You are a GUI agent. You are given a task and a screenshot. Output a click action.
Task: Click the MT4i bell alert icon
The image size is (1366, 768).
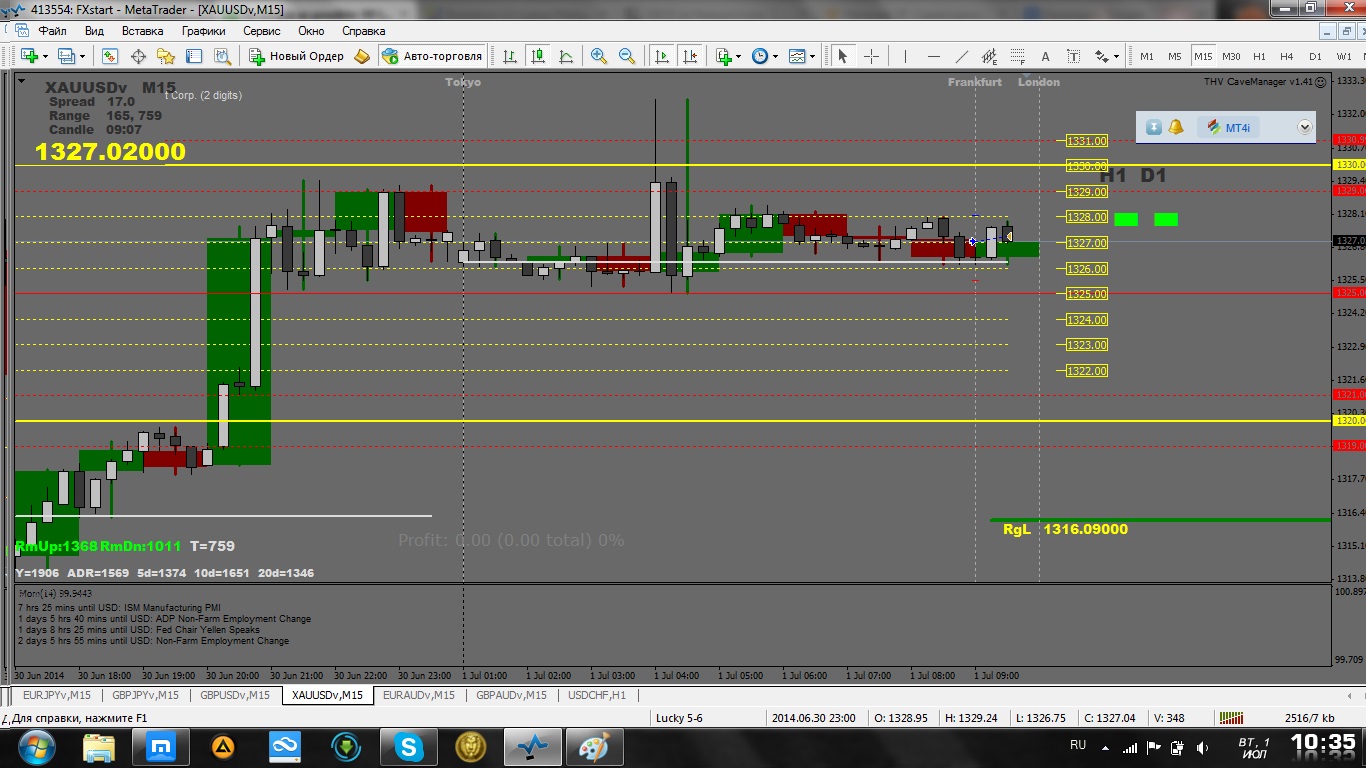click(x=1176, y=127)
